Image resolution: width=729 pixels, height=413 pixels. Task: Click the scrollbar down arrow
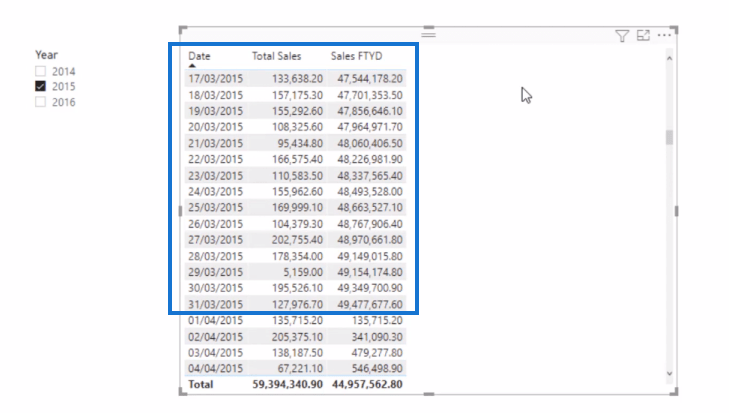tap(669, 373)
